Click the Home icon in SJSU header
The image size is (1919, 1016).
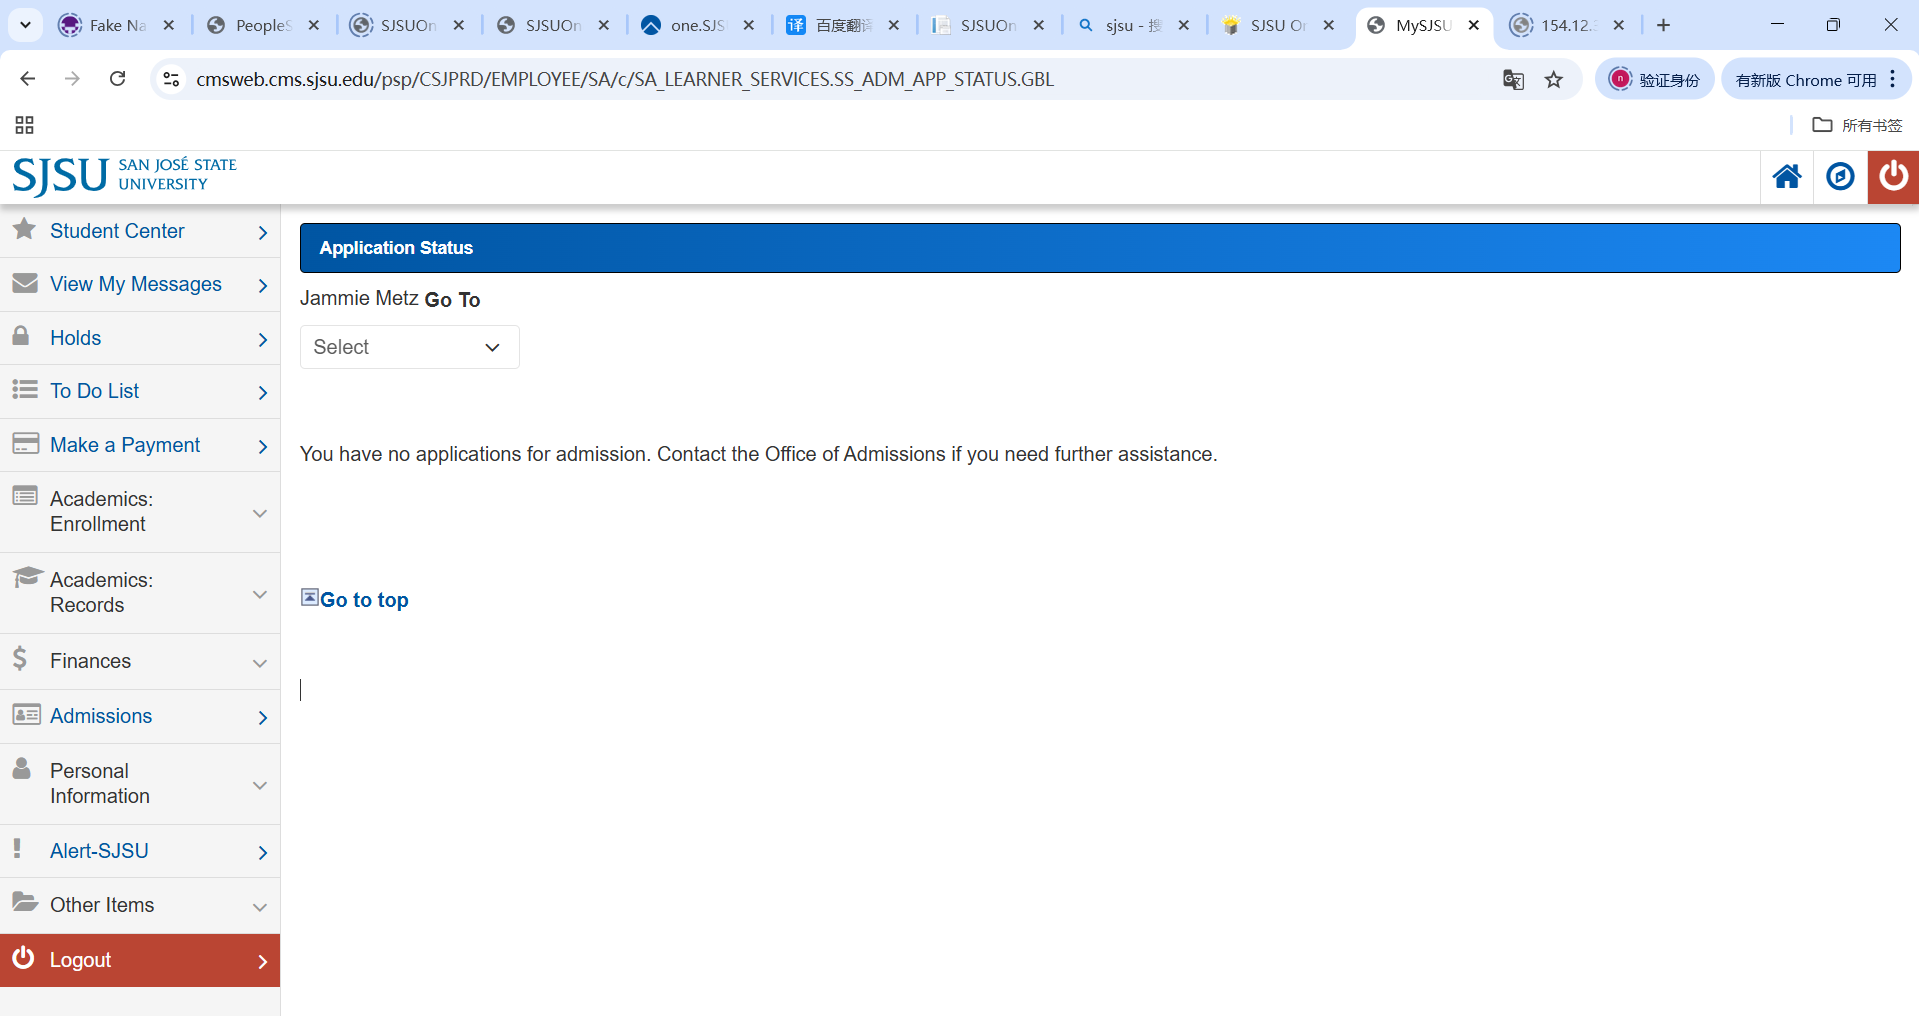pos(1786,177)
